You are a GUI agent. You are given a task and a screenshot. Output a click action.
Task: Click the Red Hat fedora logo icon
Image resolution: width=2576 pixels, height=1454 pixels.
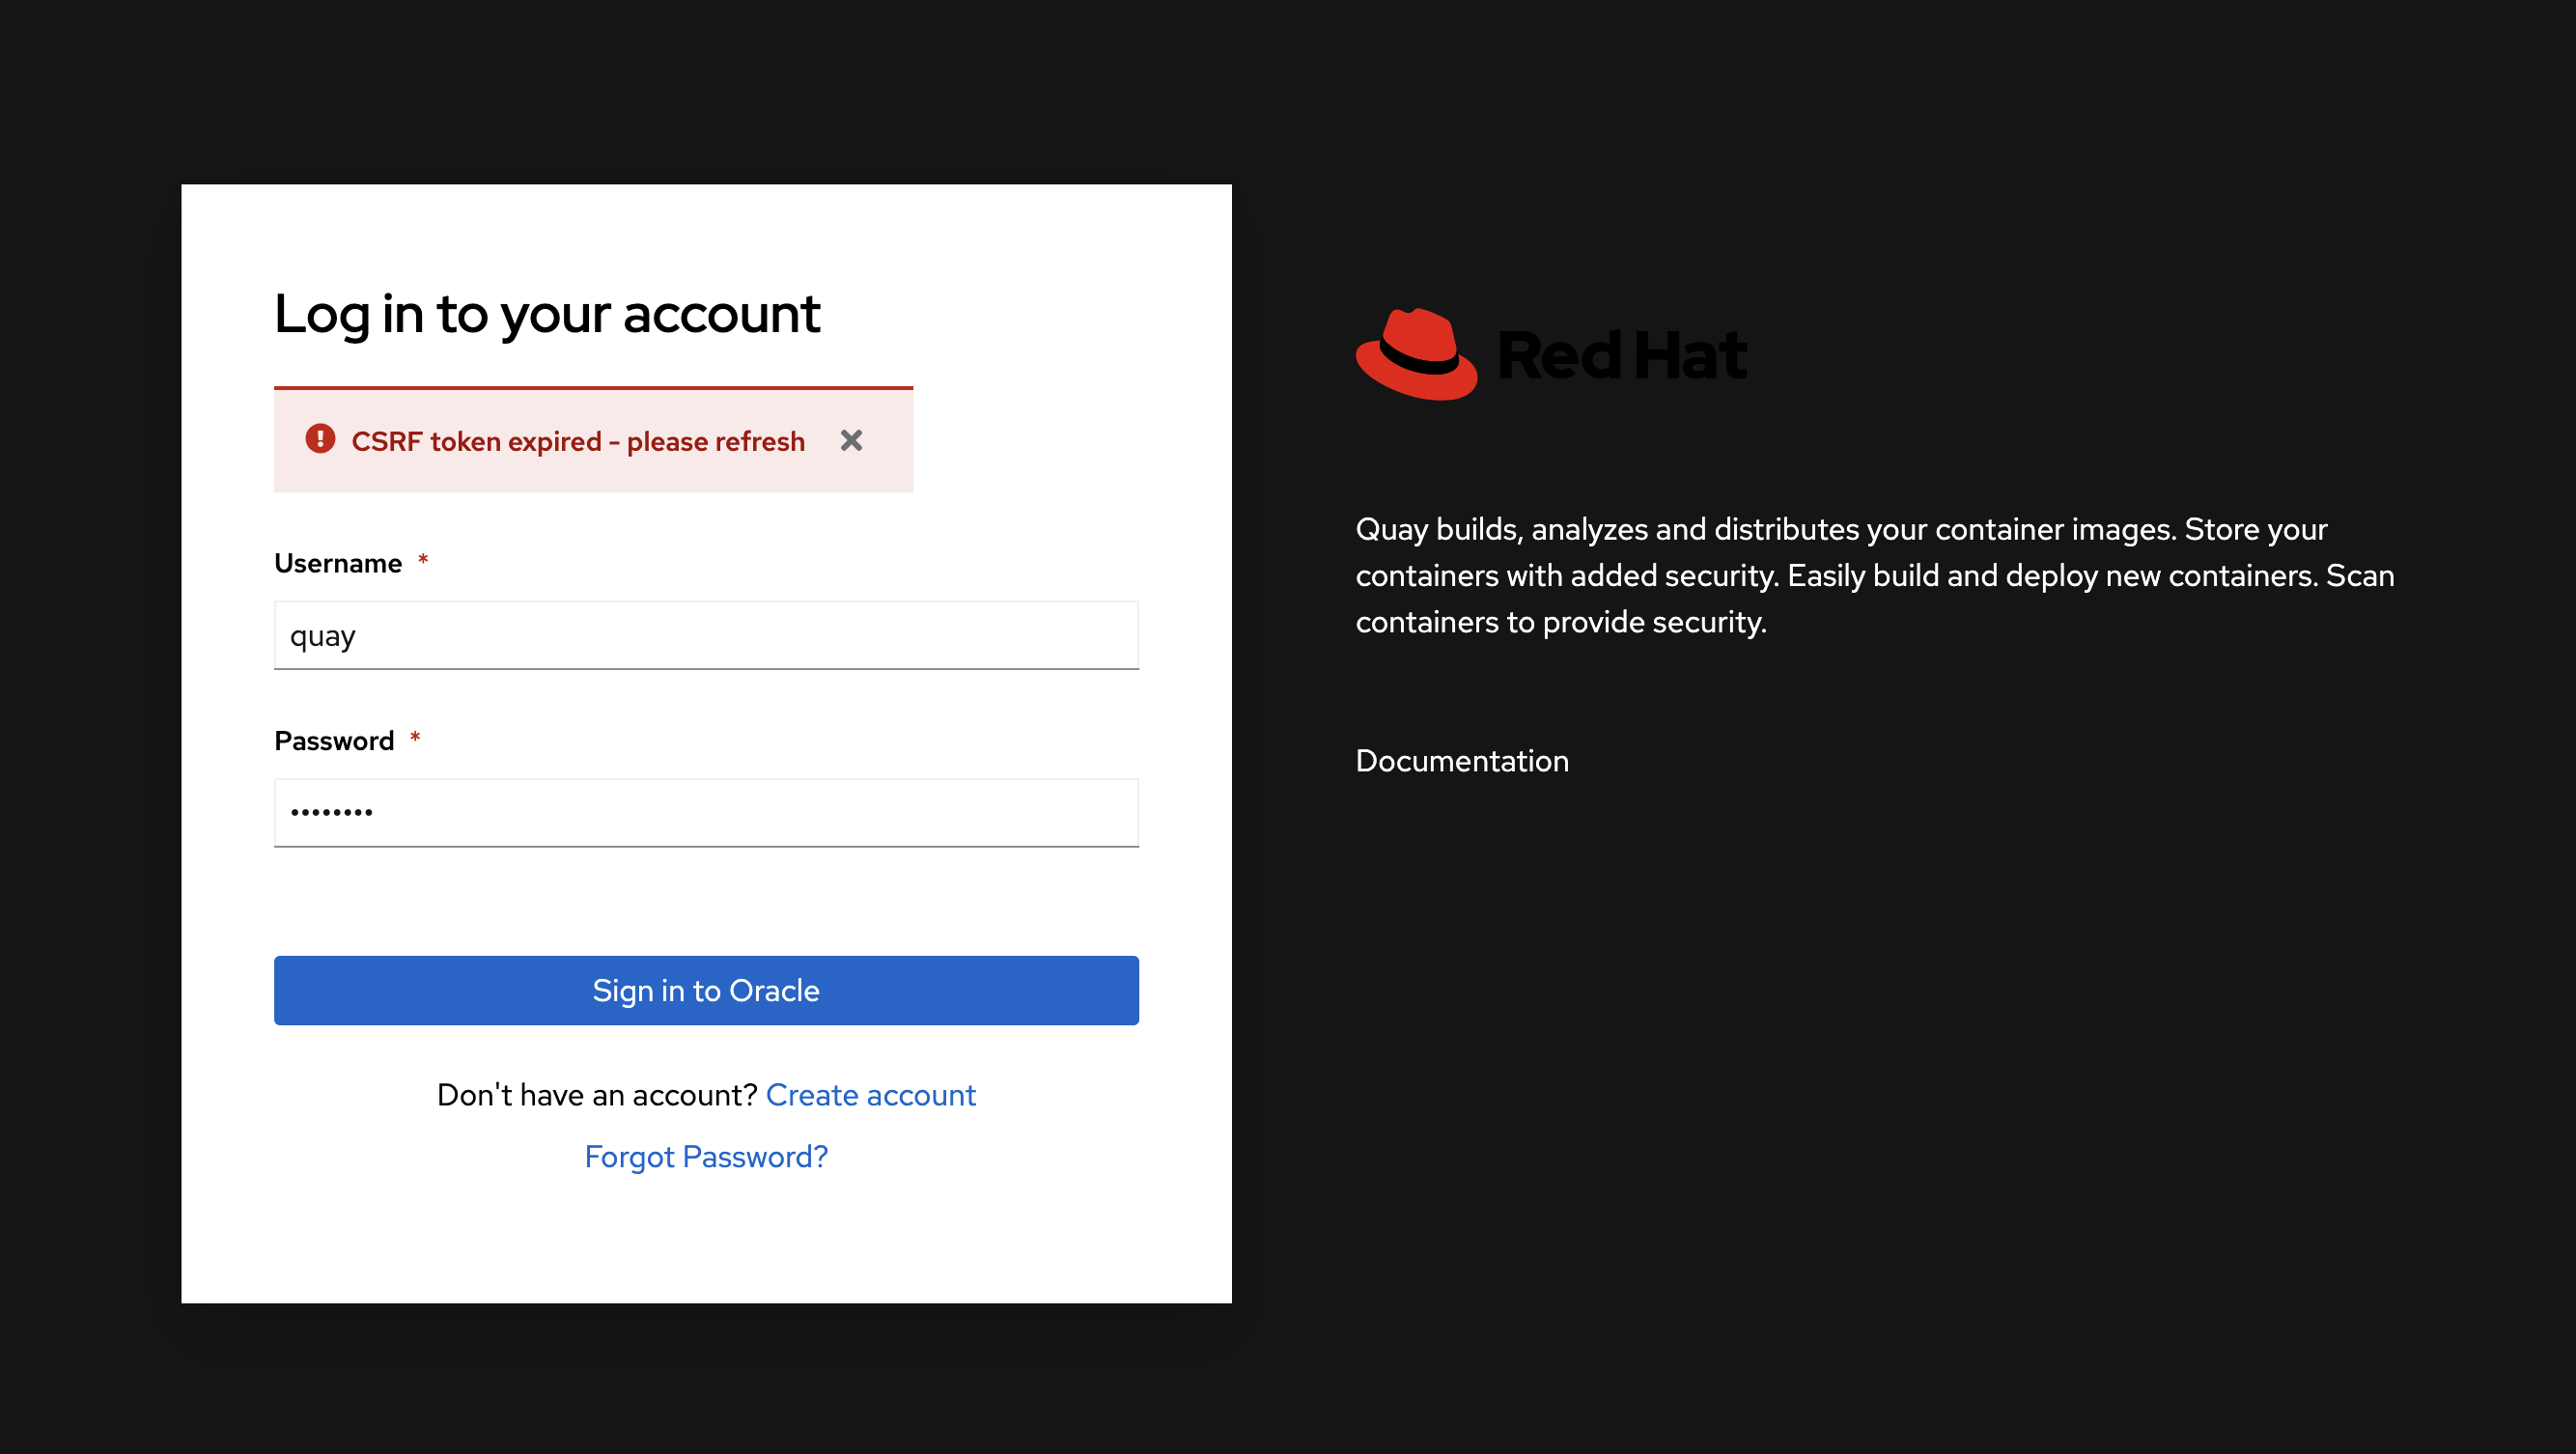tap(1416, 355)
